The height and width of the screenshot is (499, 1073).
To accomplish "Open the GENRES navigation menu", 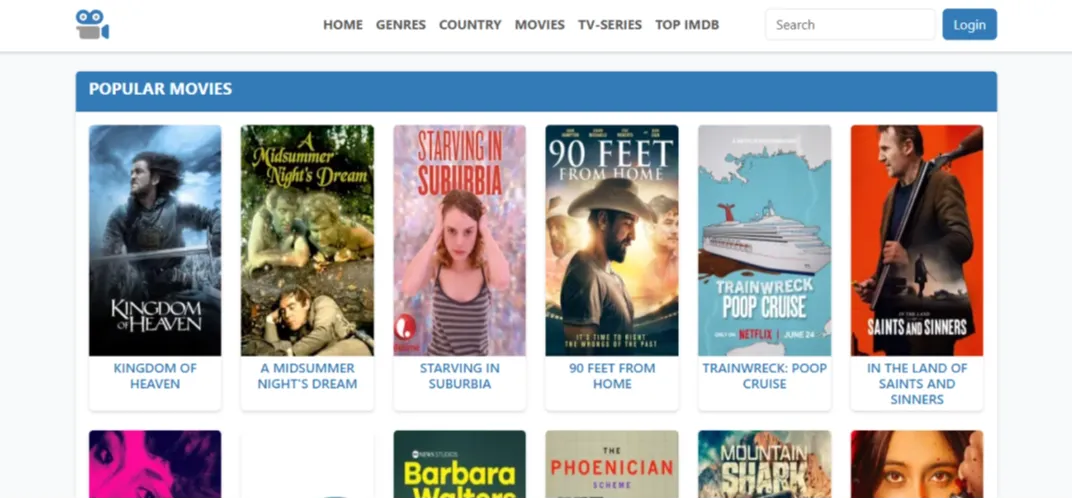I will [400, 25].
